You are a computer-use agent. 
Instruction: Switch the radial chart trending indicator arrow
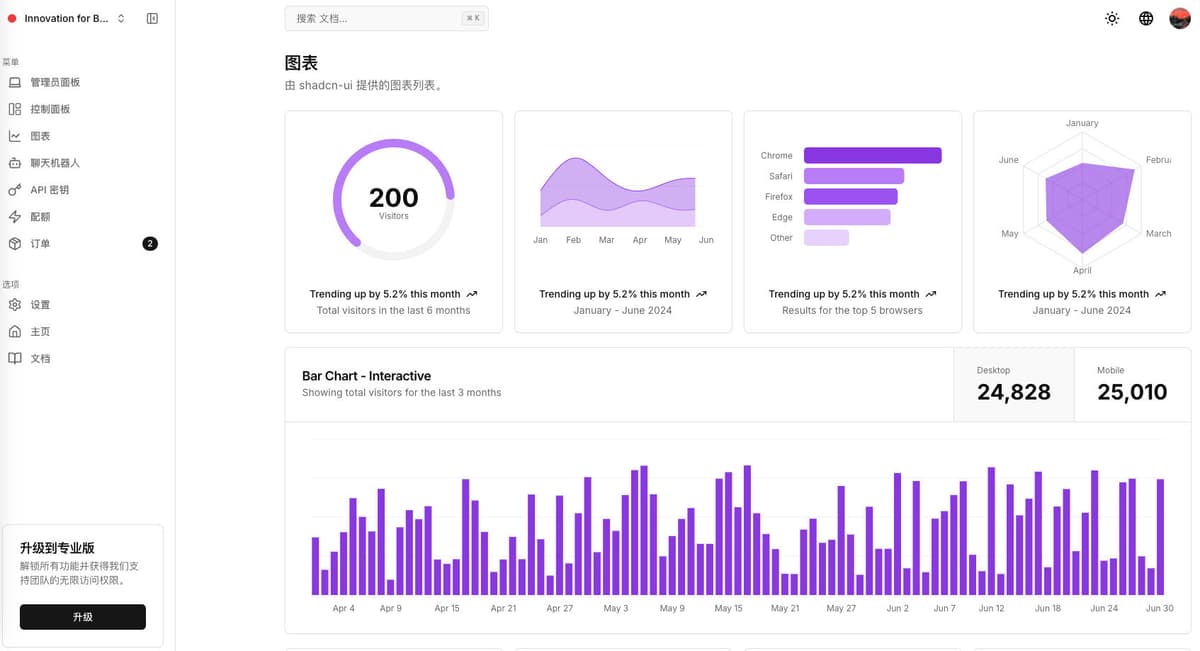point(473,294)
